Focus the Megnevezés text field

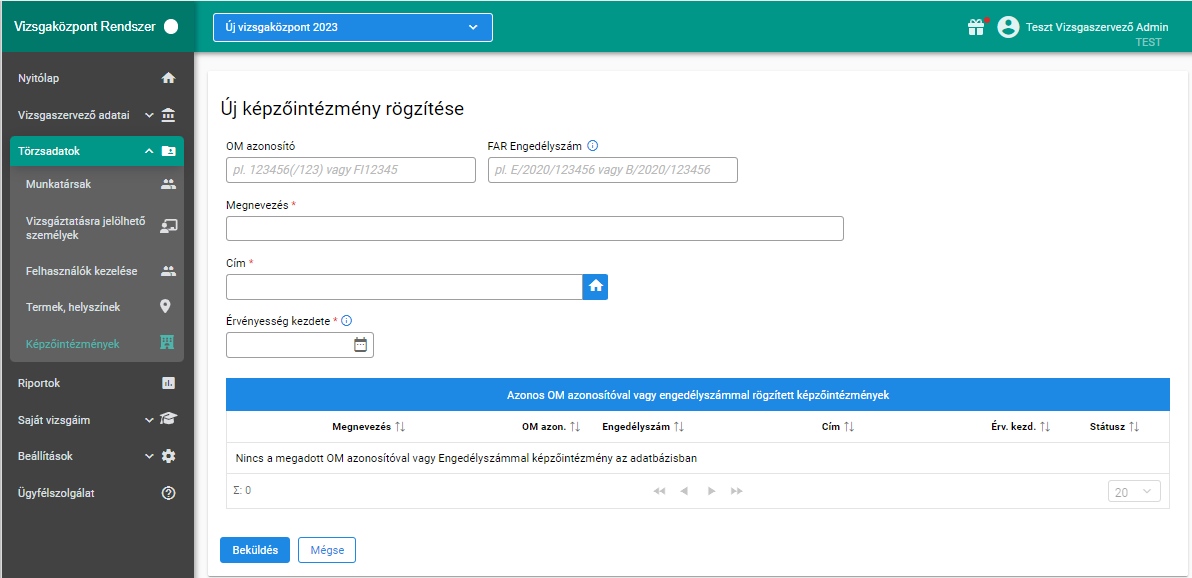pyautogui.click(x=535, y=228)
